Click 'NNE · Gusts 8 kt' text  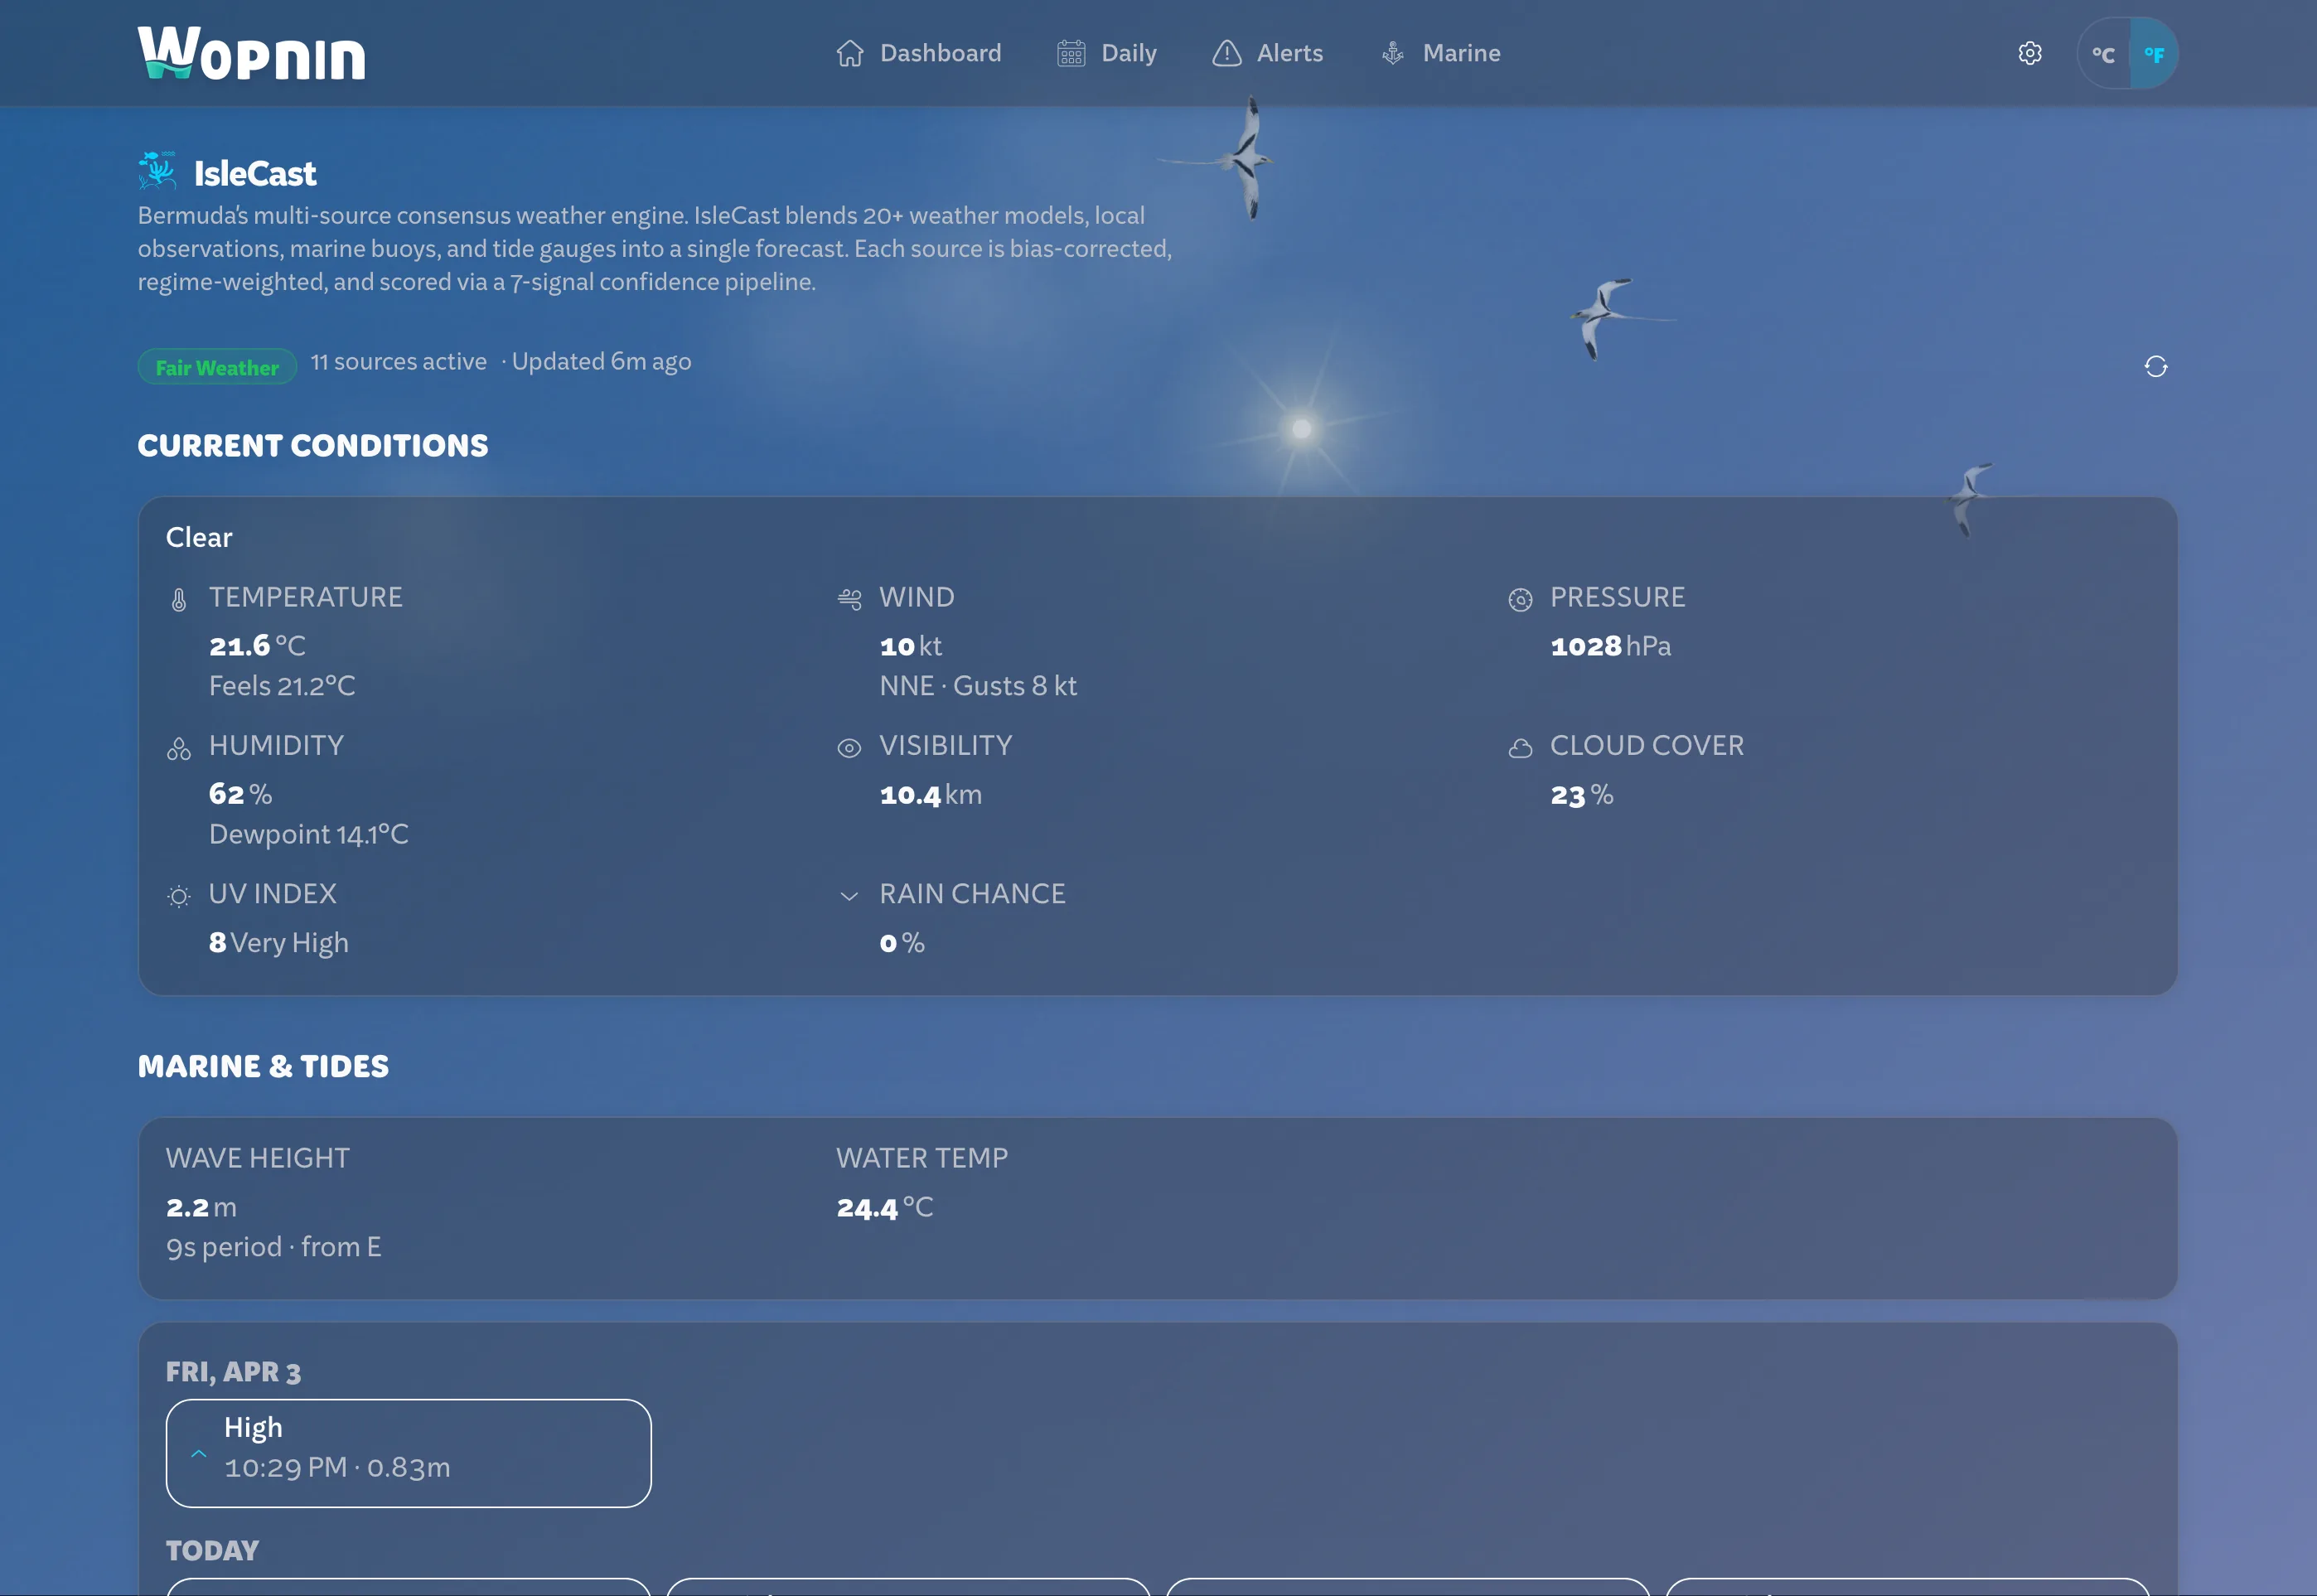click(x=978, y=685)
